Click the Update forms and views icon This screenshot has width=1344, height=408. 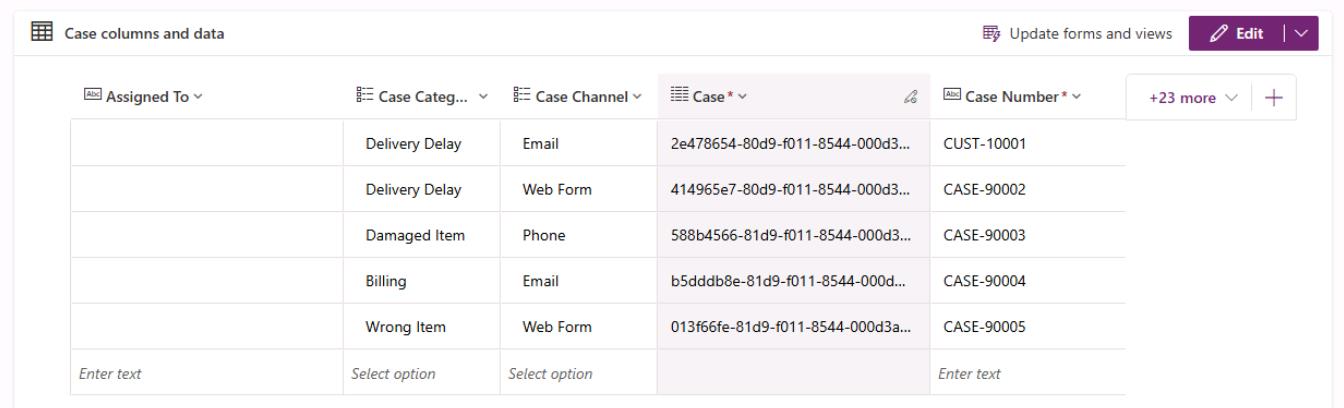coord(993,34)
